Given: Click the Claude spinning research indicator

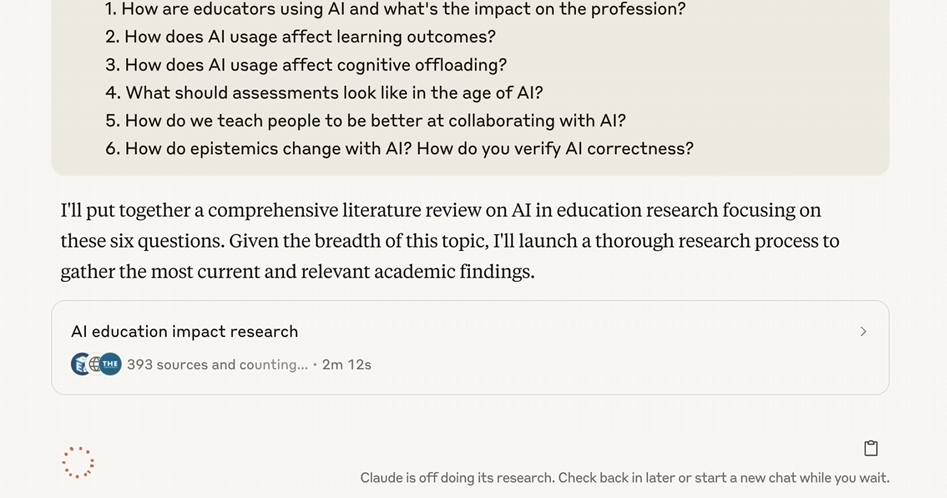Looking at the screenshot, I should click(x=78, y=462).
